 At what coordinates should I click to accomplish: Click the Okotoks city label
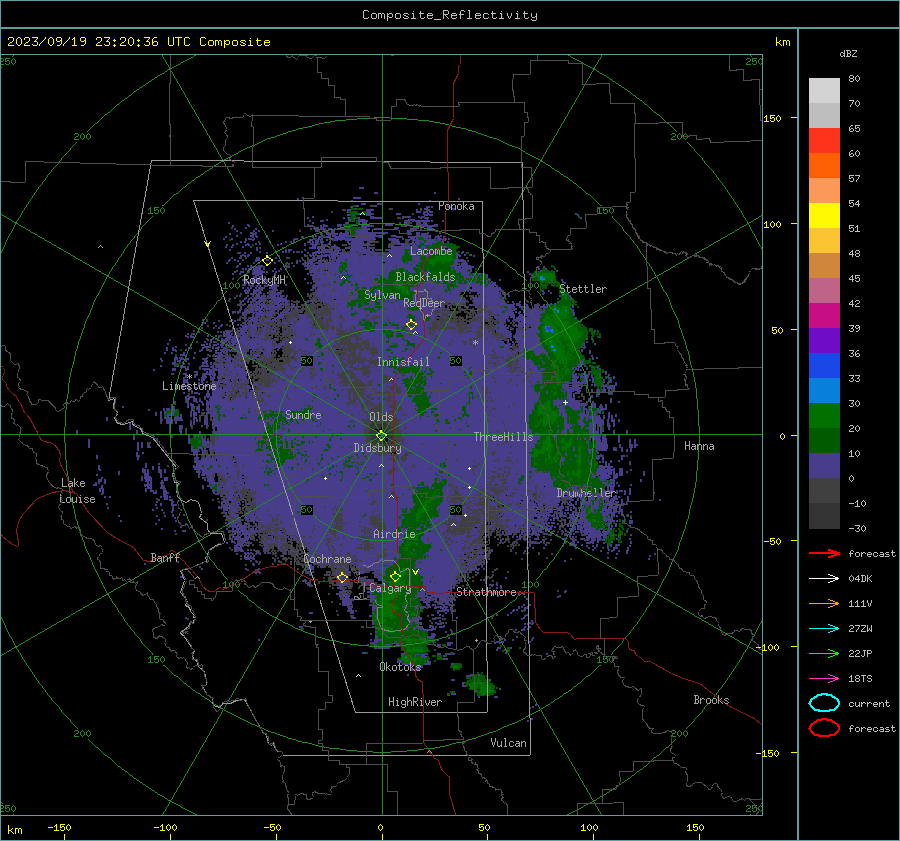400,666
